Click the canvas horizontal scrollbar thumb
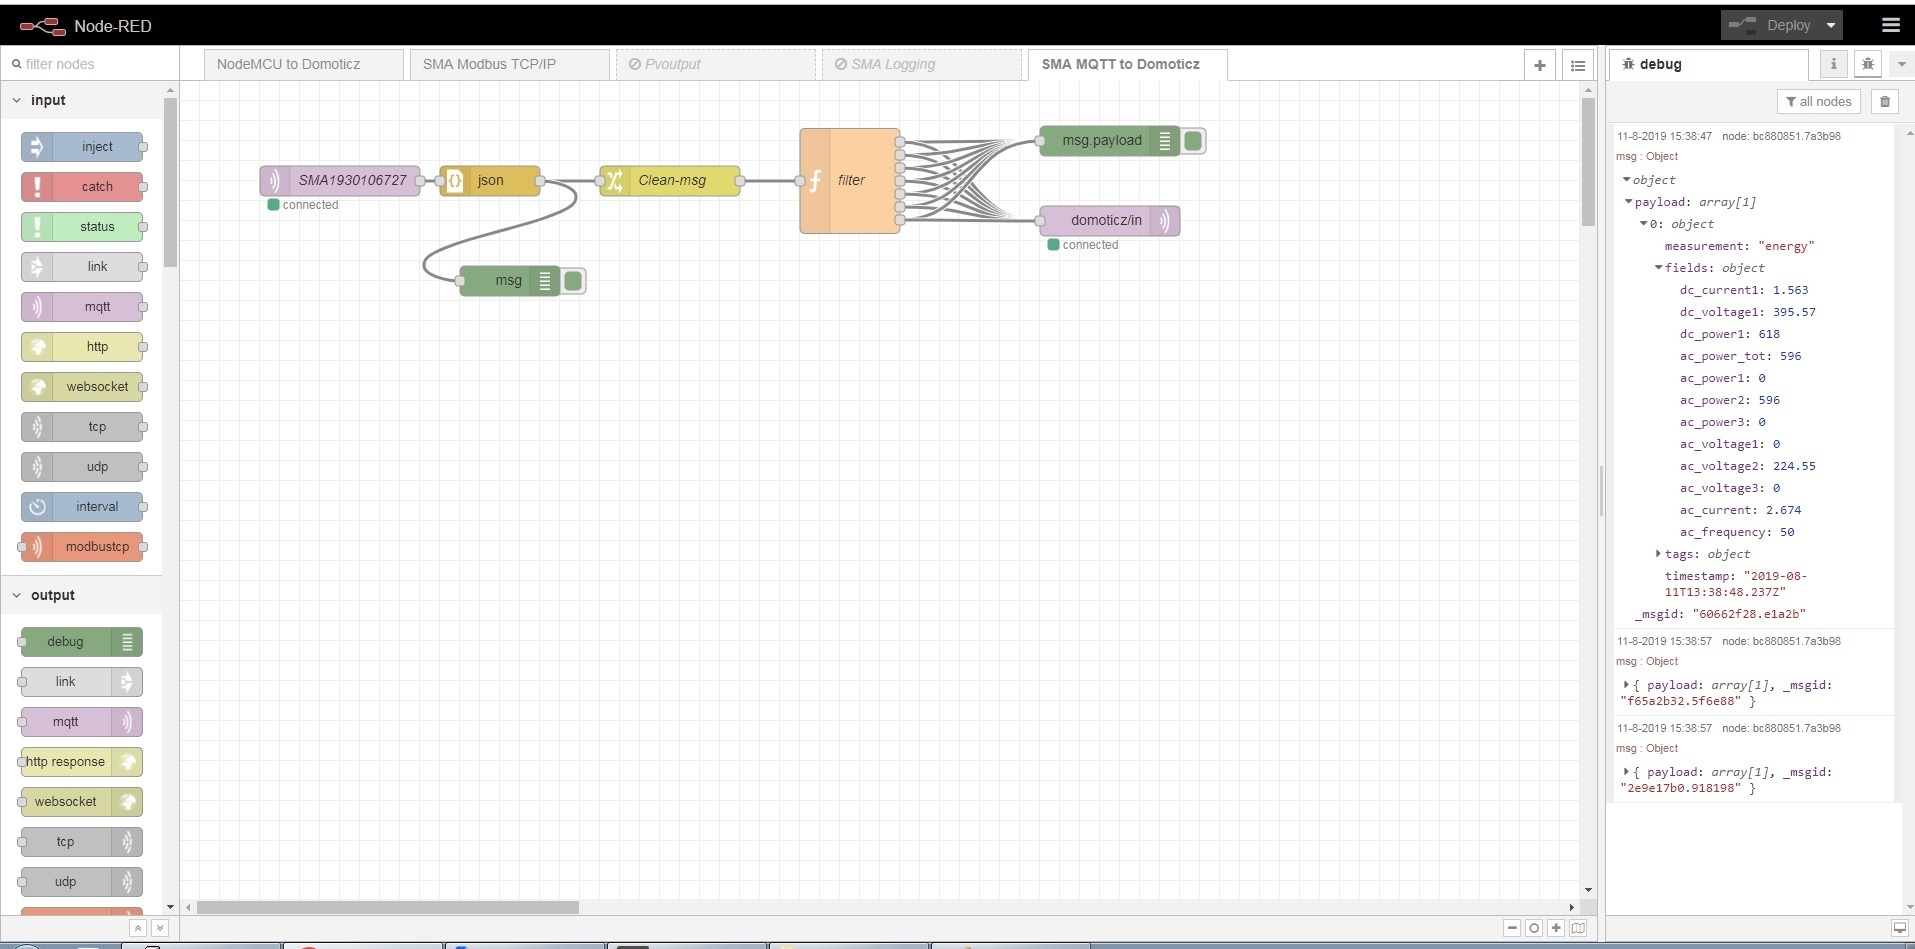Image resolution: width=1915 pixels, height=949 pixels. point(388,907)
